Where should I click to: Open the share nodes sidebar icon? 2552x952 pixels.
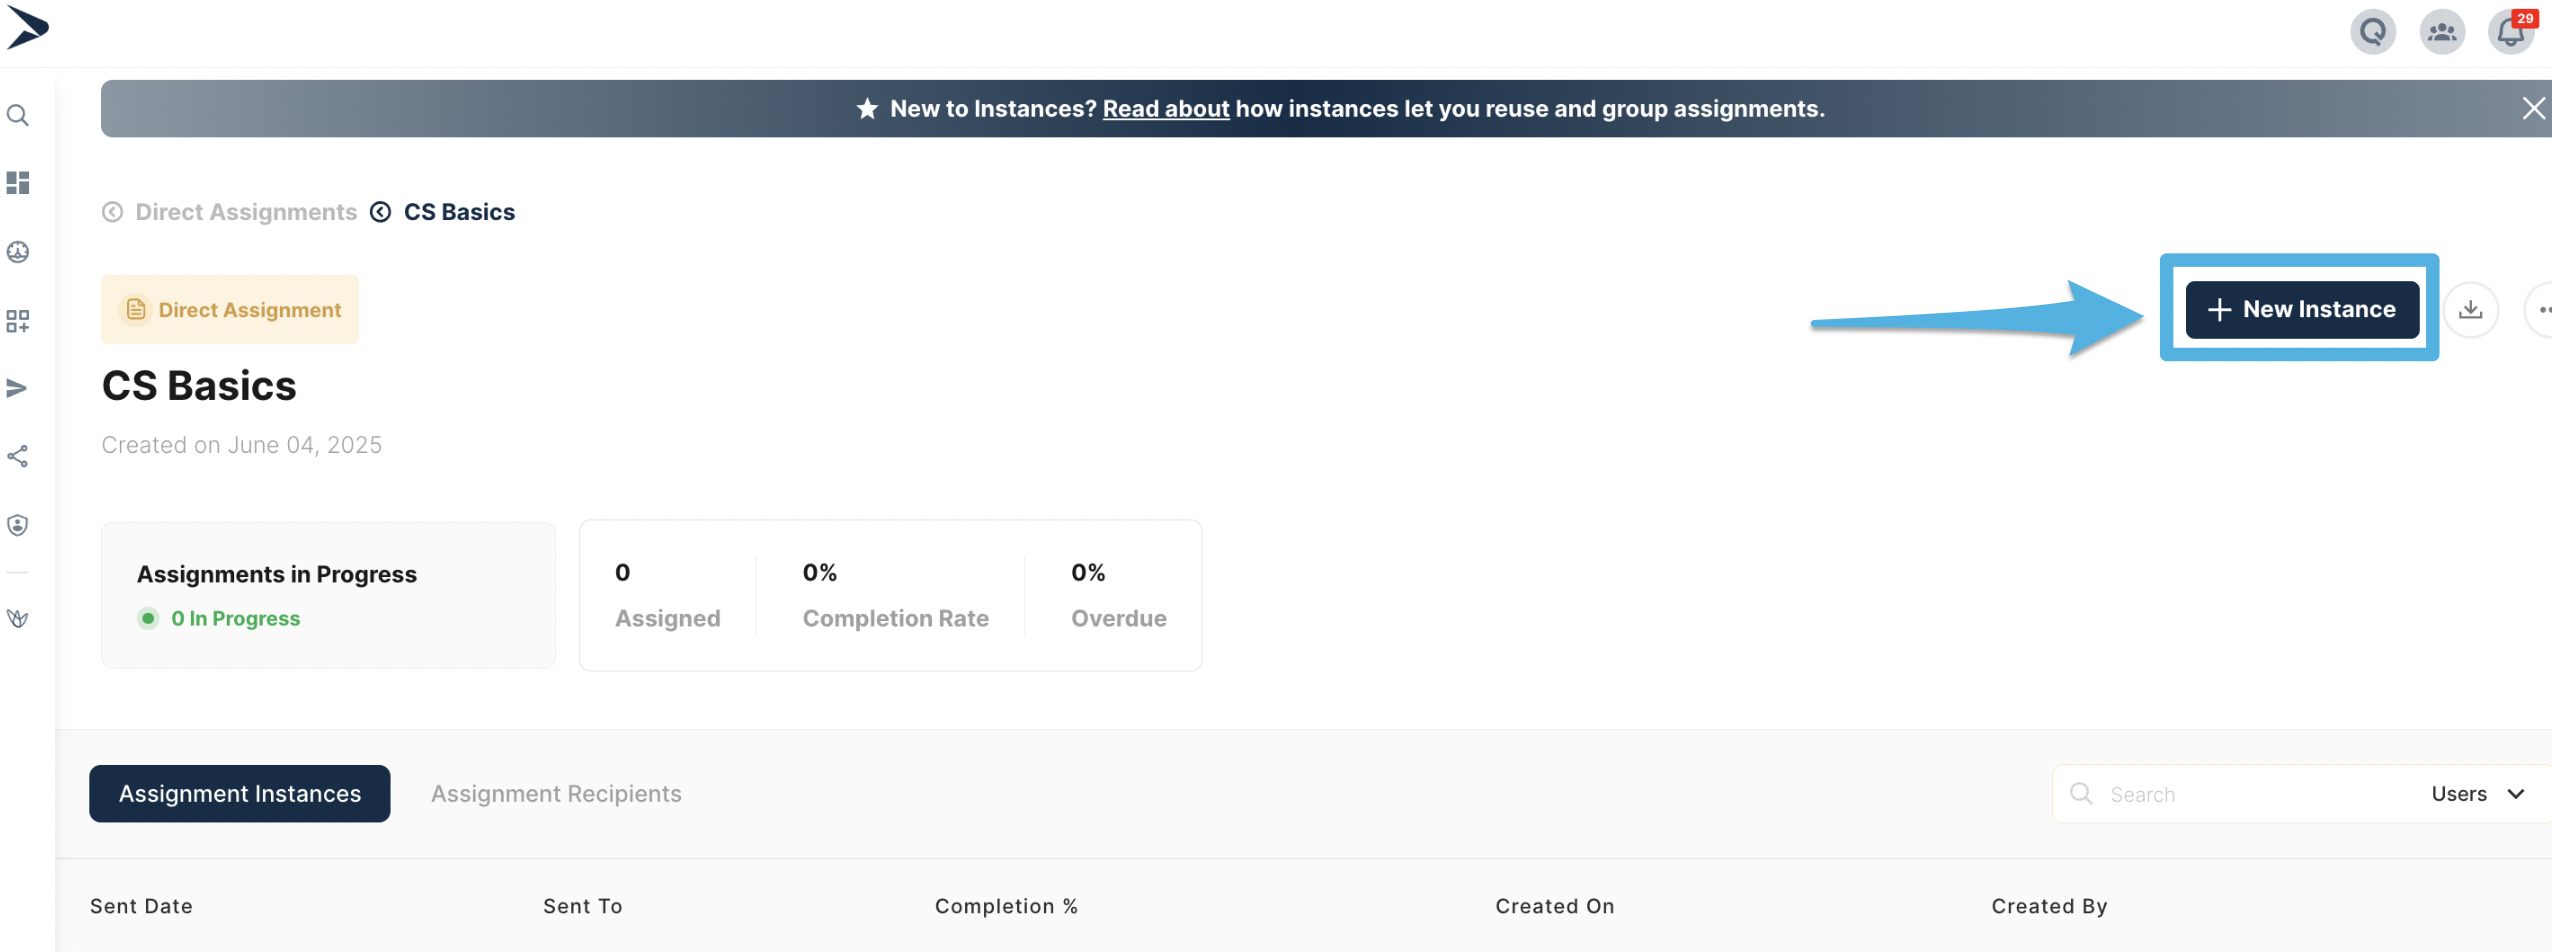pyautogui.click(x=18, y=457)
